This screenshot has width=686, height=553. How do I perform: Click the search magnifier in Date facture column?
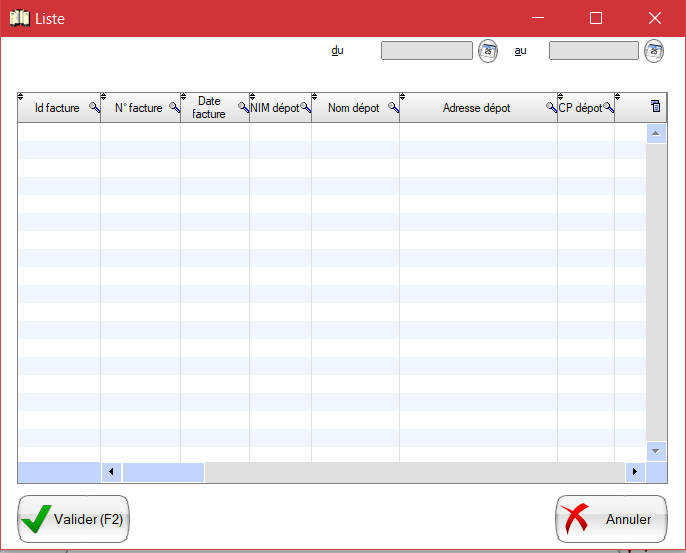click(243, 107)
